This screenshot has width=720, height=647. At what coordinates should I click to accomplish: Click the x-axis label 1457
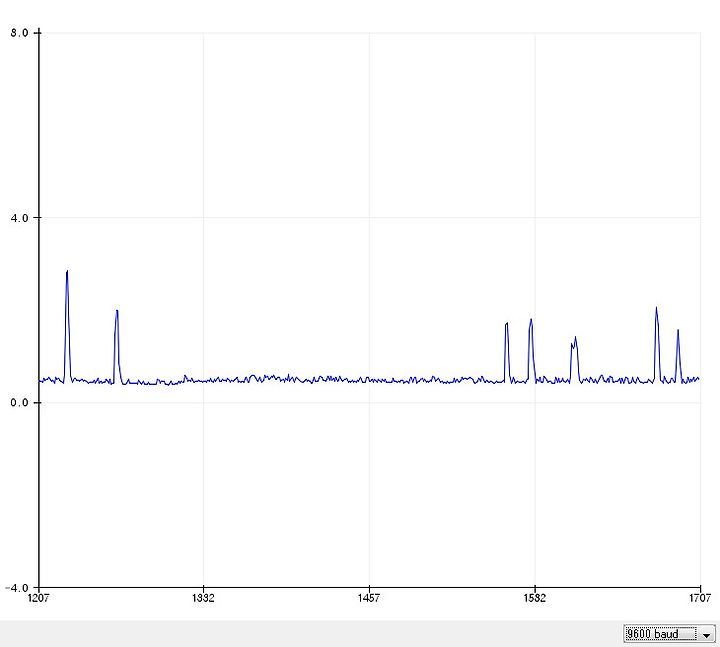[369, 597]
